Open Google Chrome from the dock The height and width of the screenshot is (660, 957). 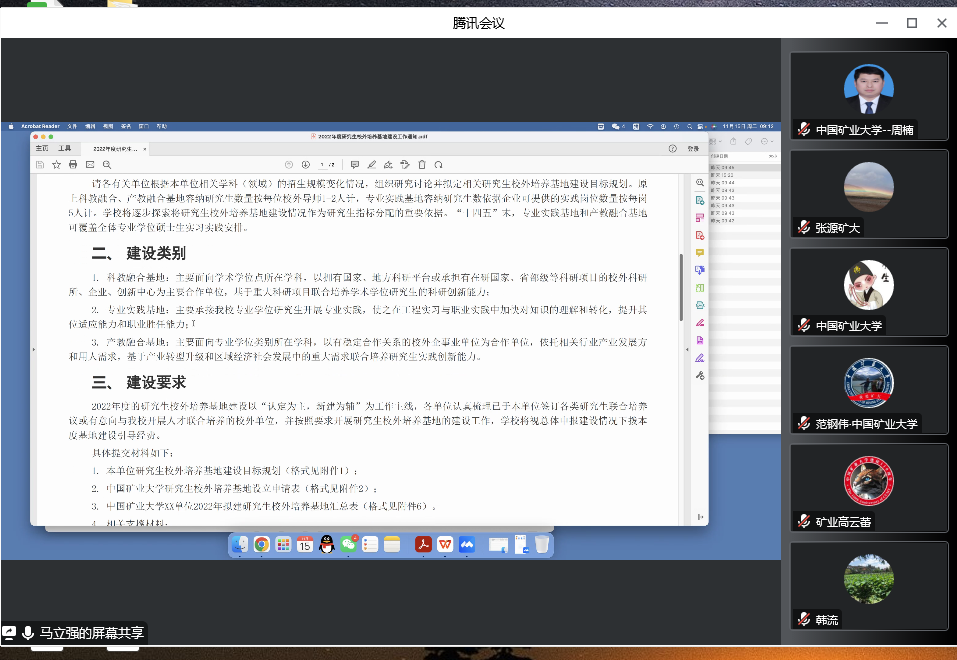(x=261, y=544)
